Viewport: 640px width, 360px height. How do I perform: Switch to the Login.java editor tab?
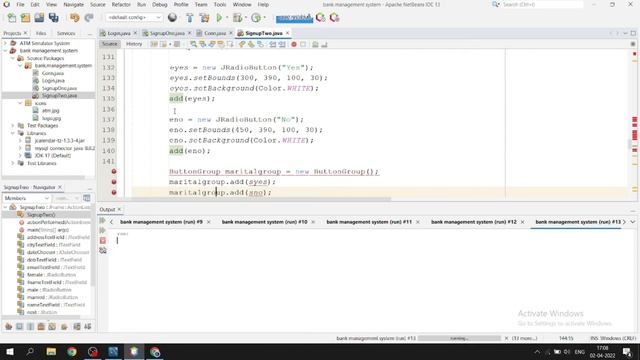[x=119, y=33]
